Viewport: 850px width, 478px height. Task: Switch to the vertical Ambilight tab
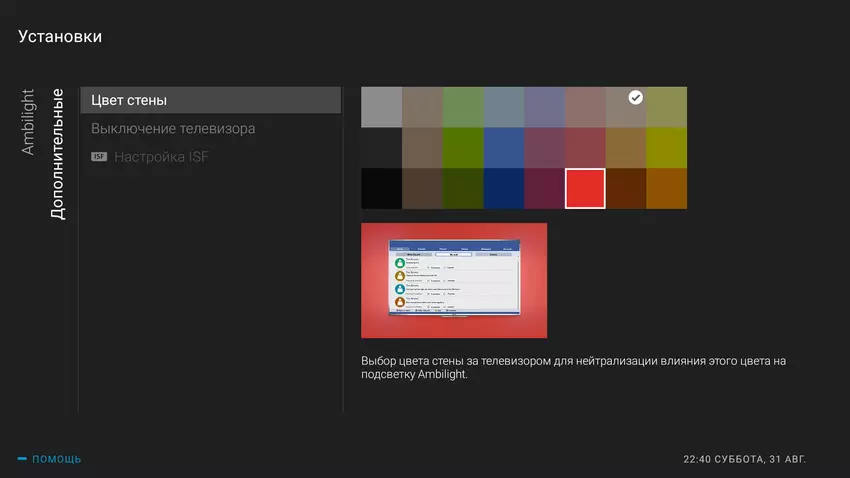coord(28,121)
